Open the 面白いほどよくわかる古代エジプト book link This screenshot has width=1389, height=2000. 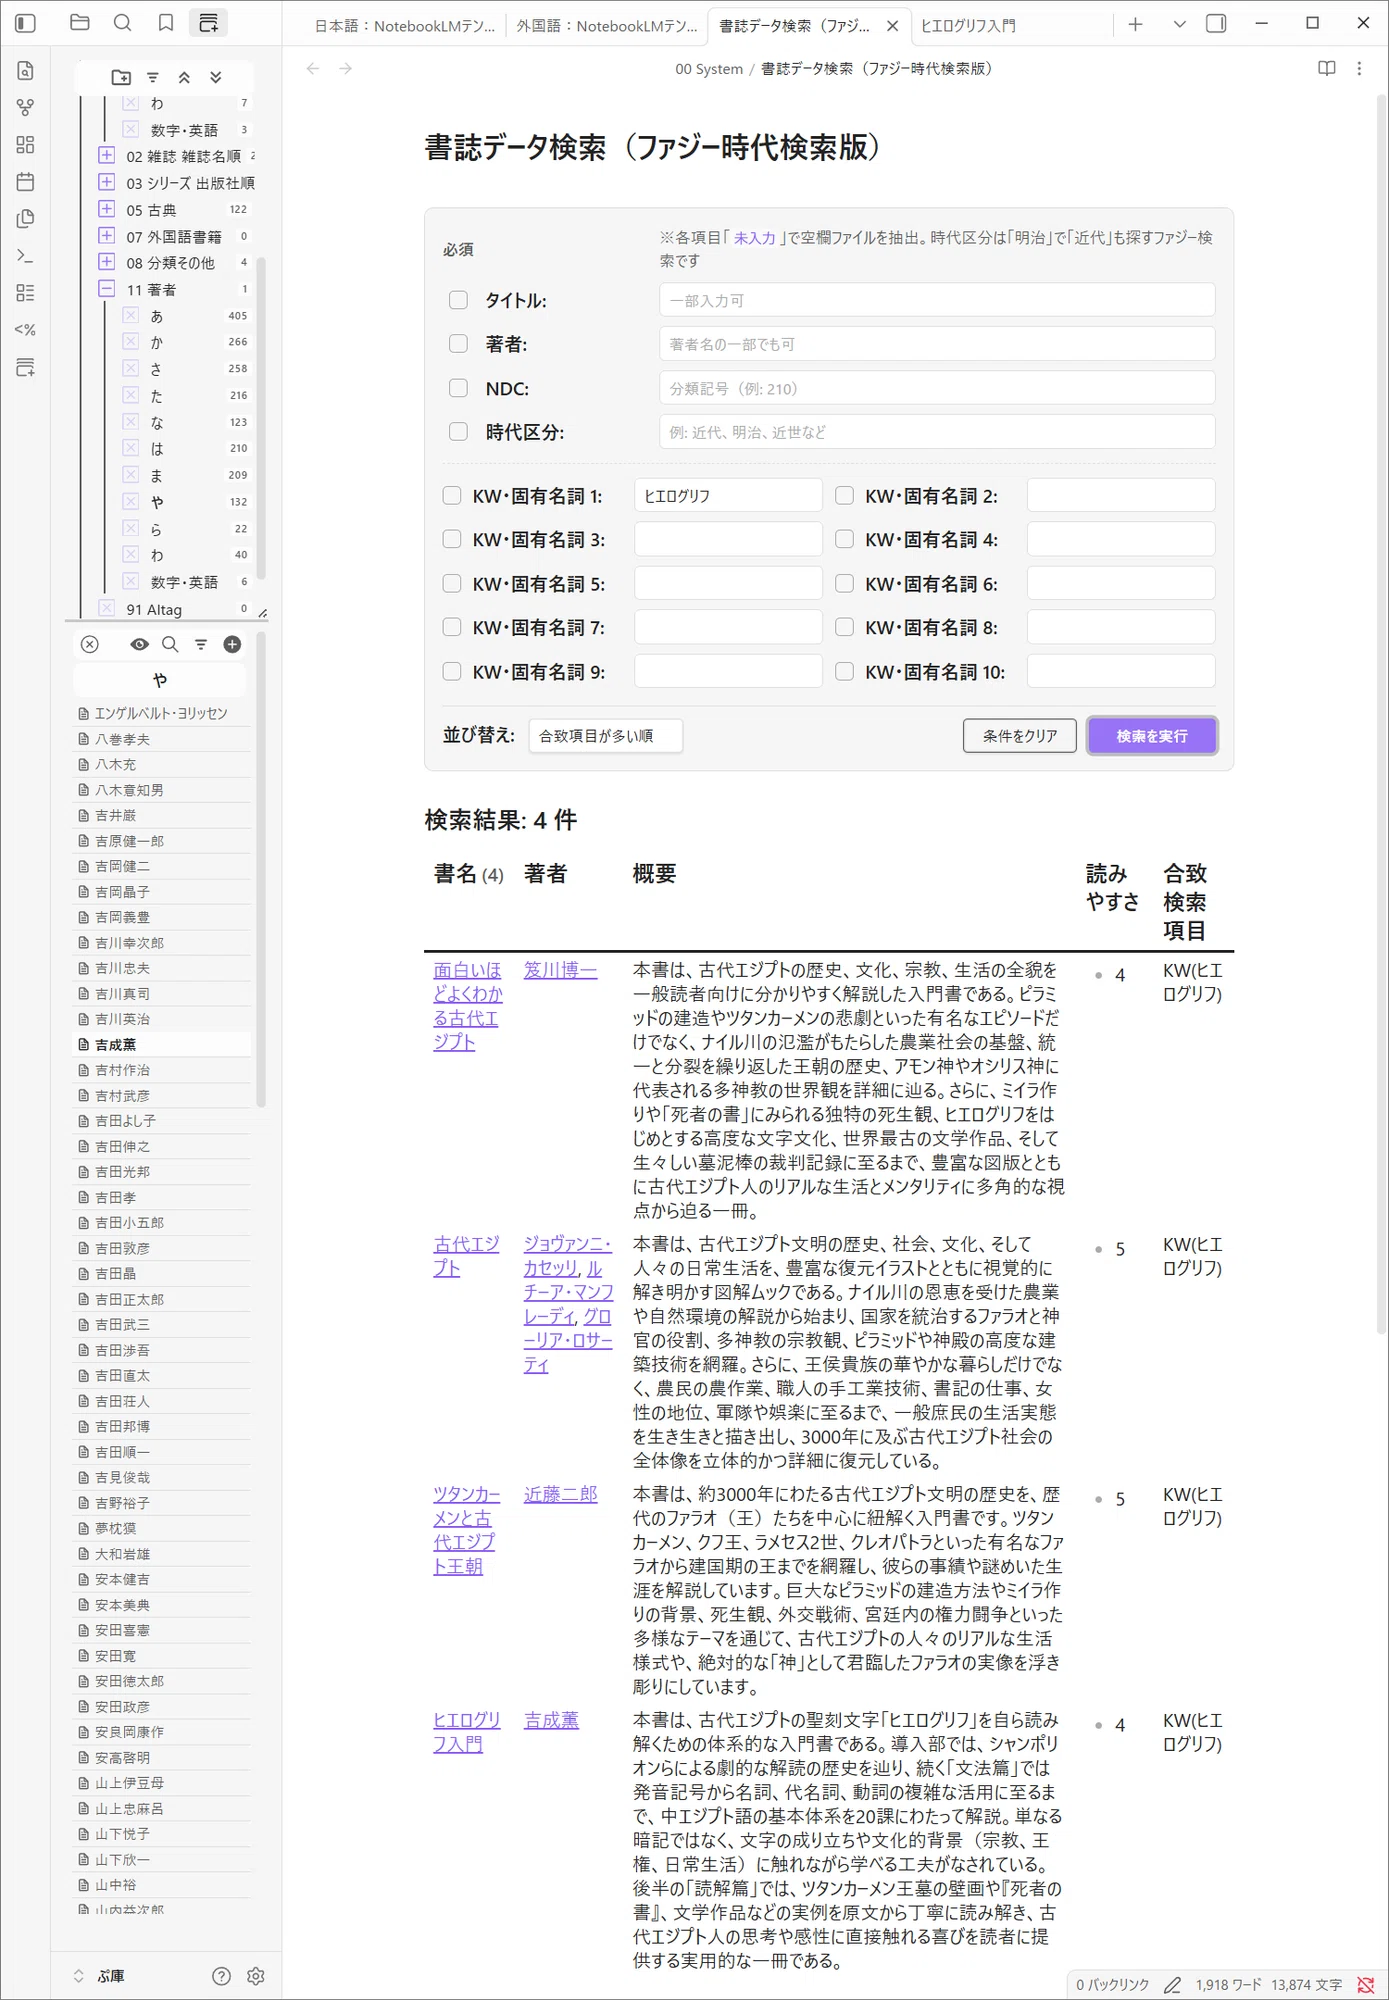467,1006
